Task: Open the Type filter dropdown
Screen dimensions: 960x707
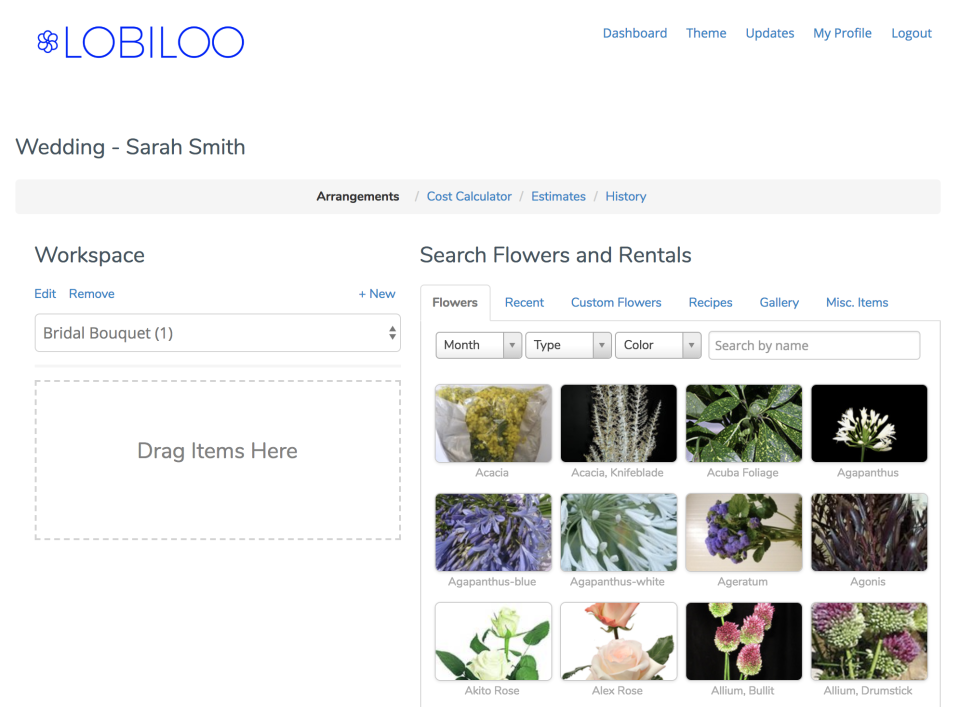Action: [x=568, y=345]
